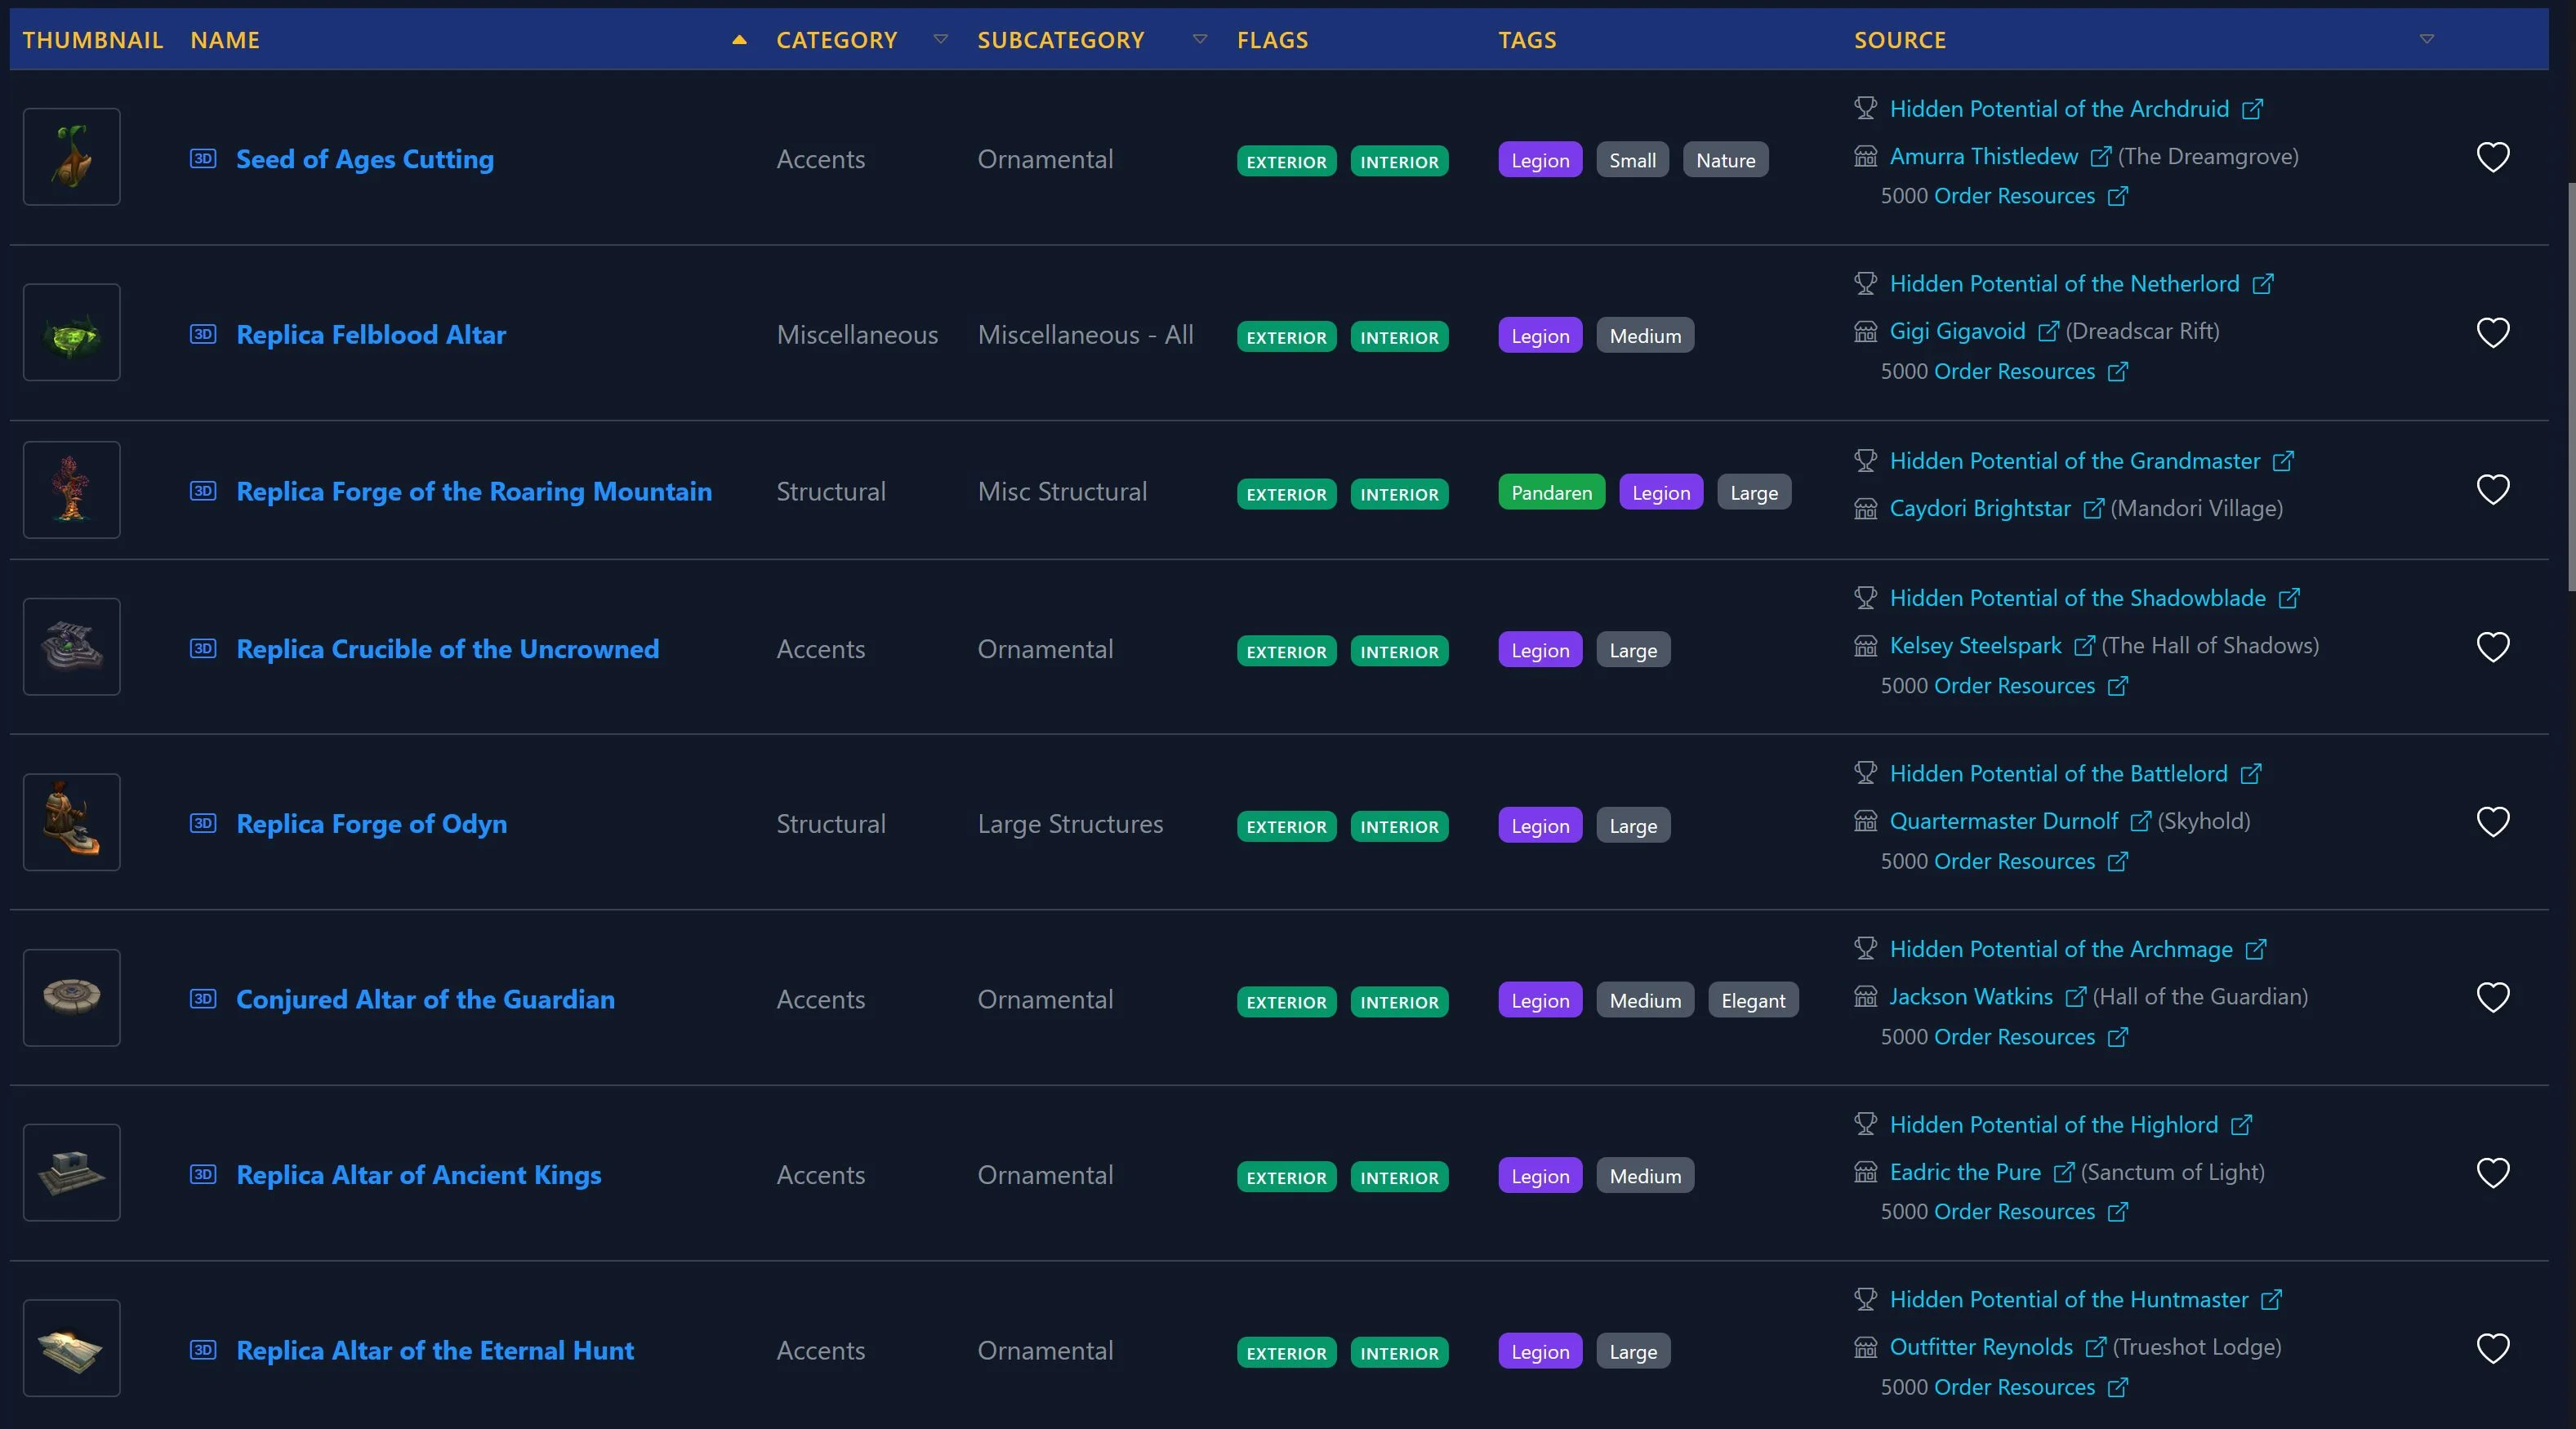The image size is (2576, 1429).
Task: Click achievement trophy icon for Hidden Potential of the Shadowblade
Action: [x=1865, y=598]
